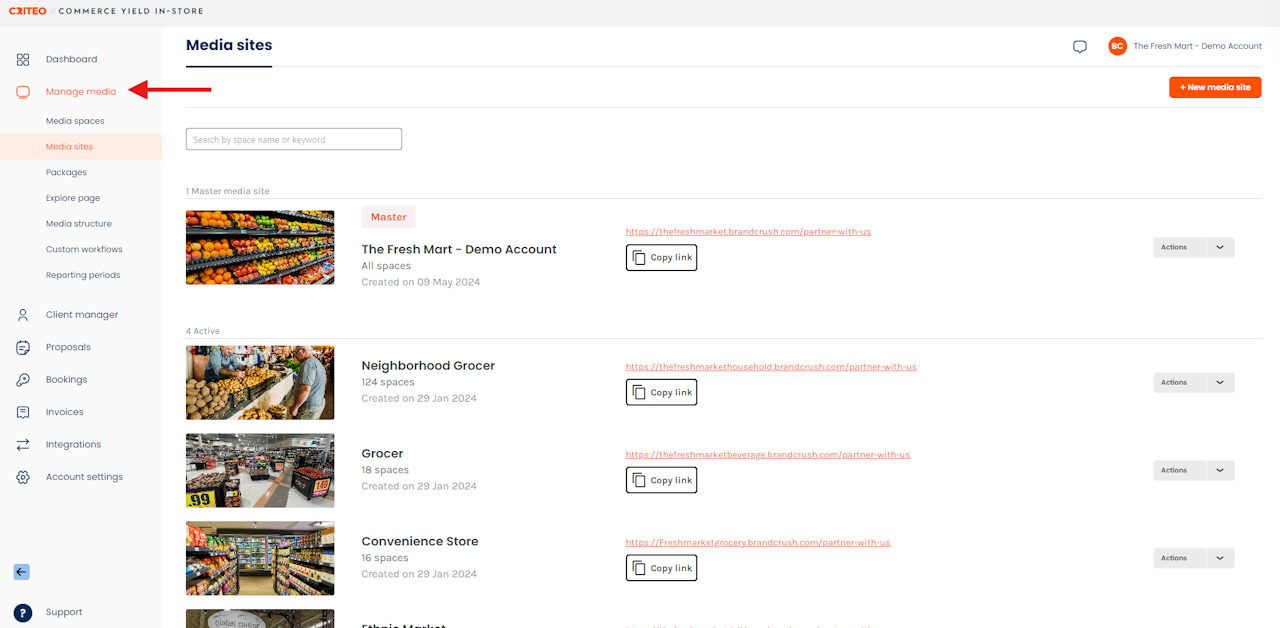Image resolution: width=1280 pixels, height=628 pixels.
Task: Go to Client manager
Action: (x=82, y=315)
